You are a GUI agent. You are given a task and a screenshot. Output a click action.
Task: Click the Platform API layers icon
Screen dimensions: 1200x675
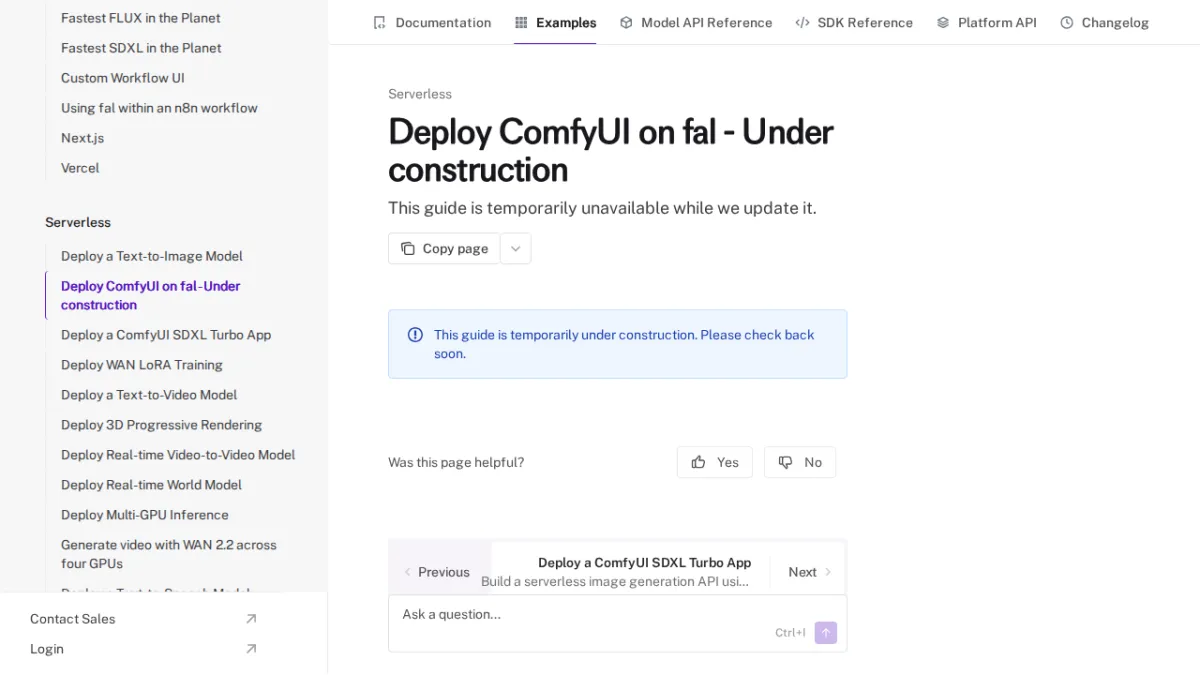pyautogui.click(x=943, y=22)
